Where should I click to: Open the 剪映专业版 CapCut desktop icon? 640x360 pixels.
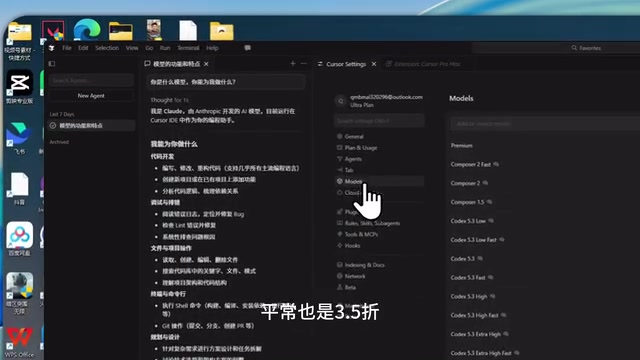(x=19, y=87)
